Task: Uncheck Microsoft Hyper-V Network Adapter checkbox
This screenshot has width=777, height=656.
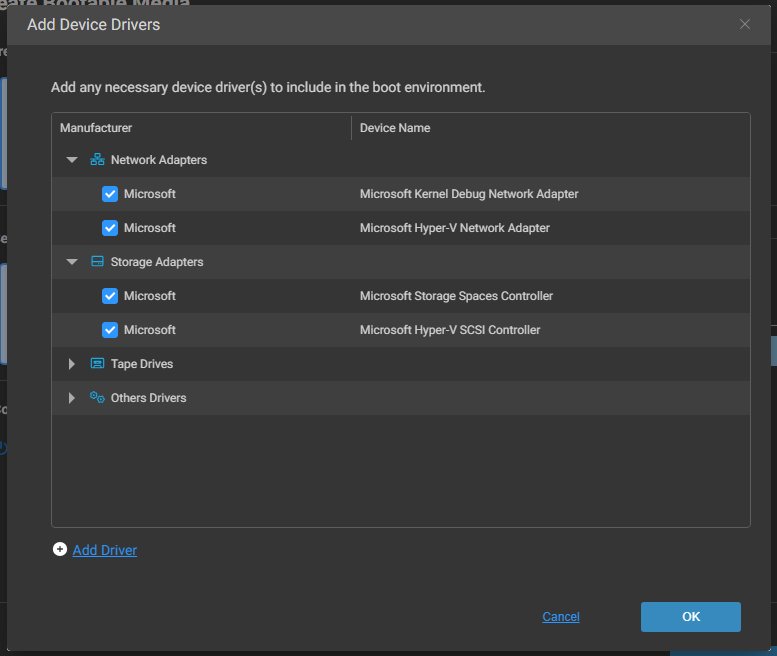Action: coord(110,228)
